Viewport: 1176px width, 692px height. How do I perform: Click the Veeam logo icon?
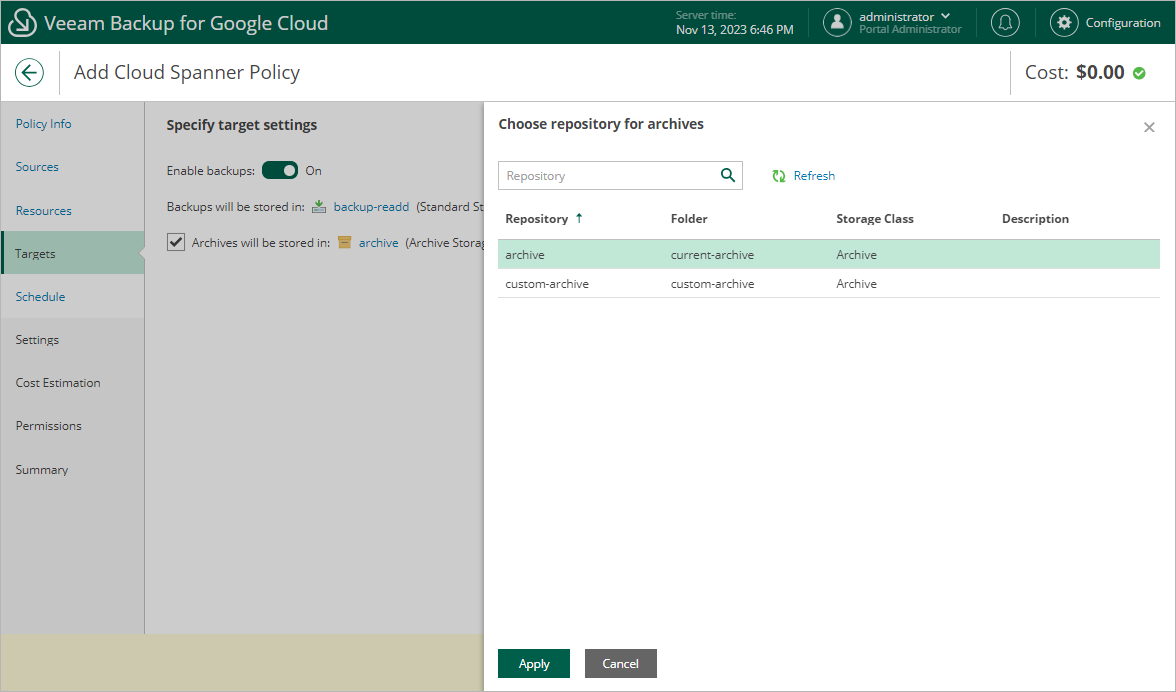coord(22,22)
